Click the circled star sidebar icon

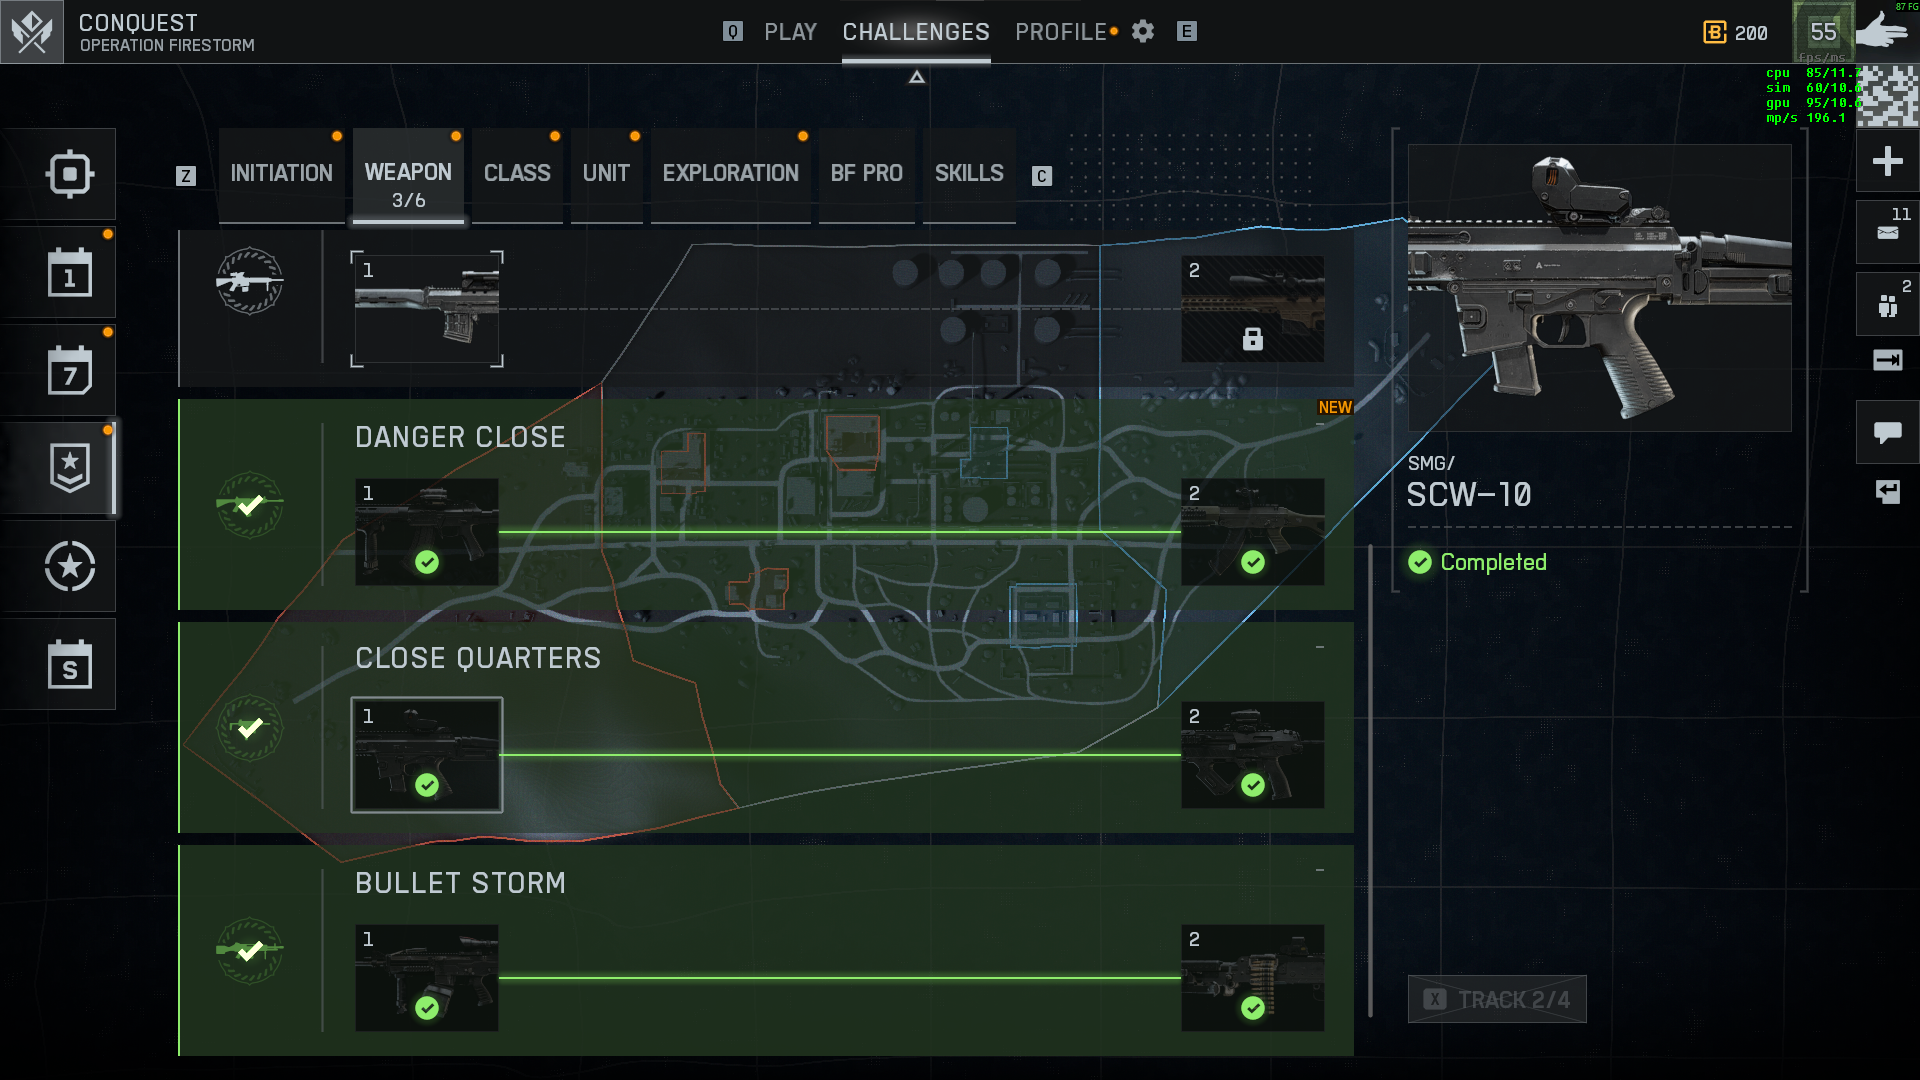(69, 567)
